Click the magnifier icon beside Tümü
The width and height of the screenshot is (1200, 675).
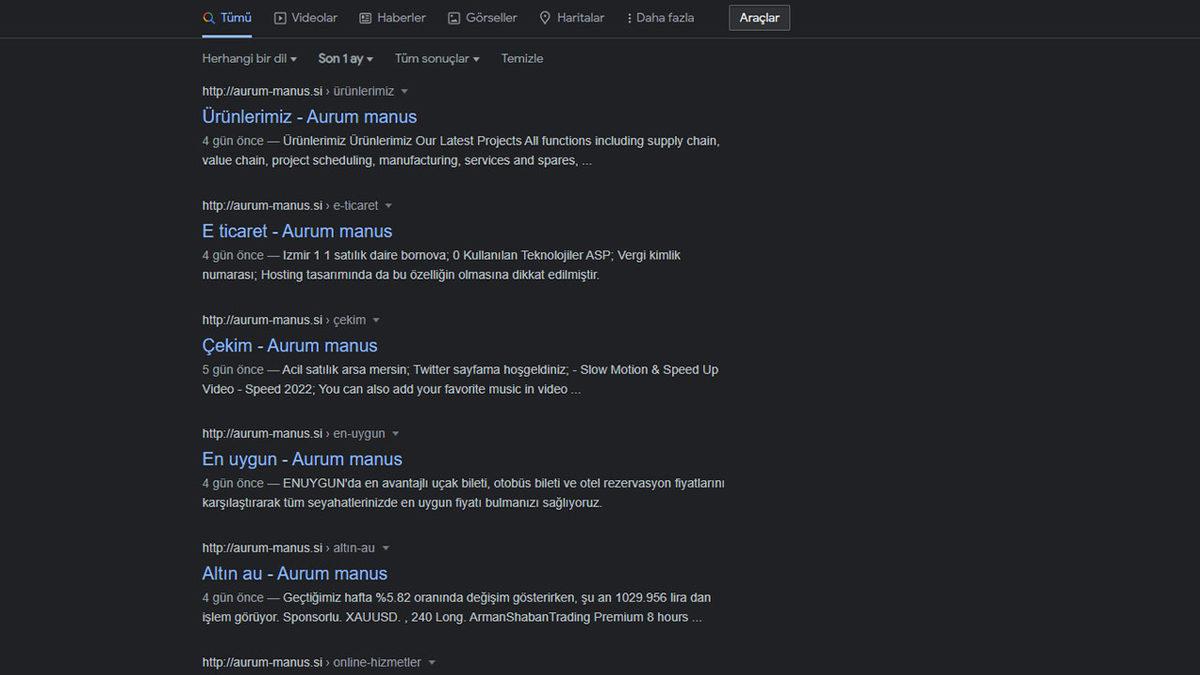coord(210,17)
